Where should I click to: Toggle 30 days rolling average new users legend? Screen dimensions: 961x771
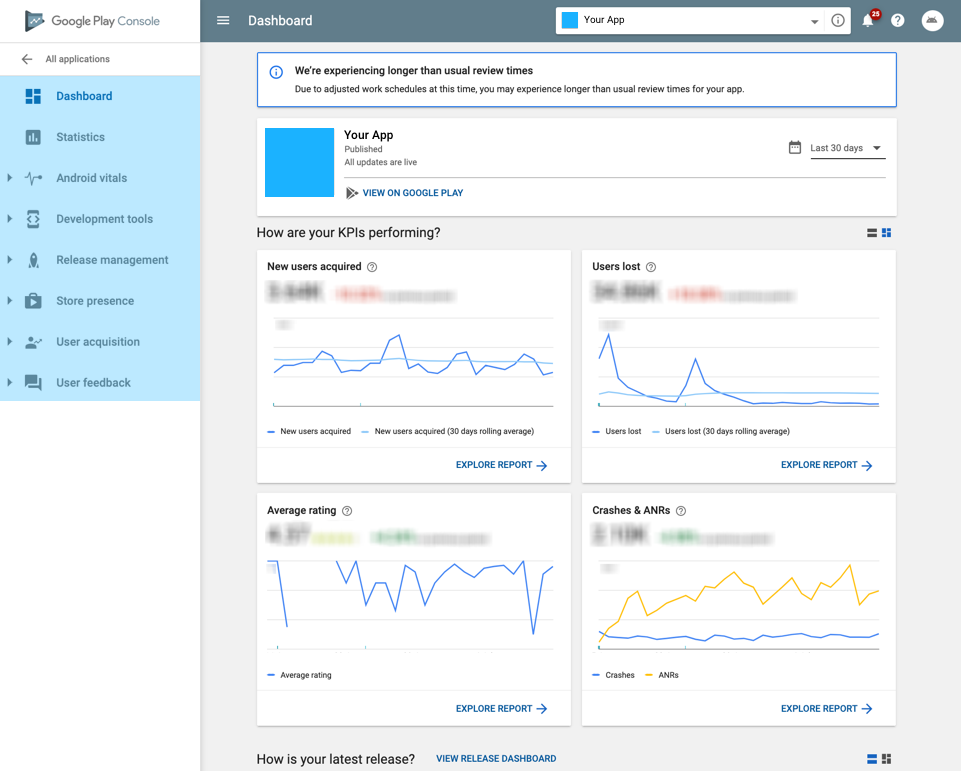click(x=448, y=431)
